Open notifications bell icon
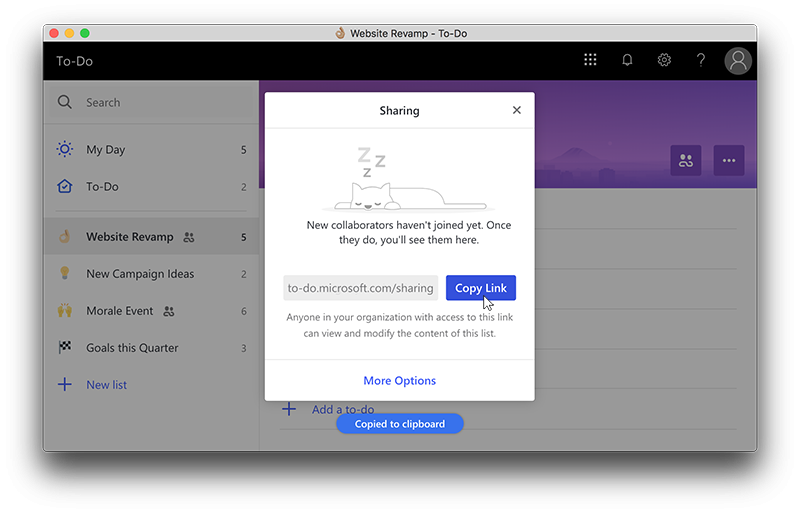 pos(627,60)
